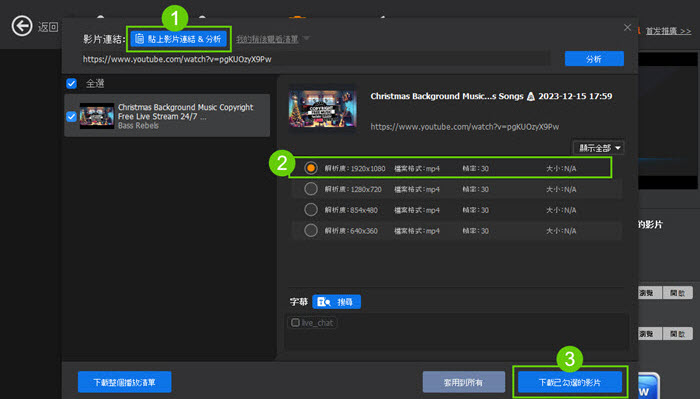Select the 1920x1080 mp4 resolution option
Screen dimensions: 700x399
coord(450,168)
